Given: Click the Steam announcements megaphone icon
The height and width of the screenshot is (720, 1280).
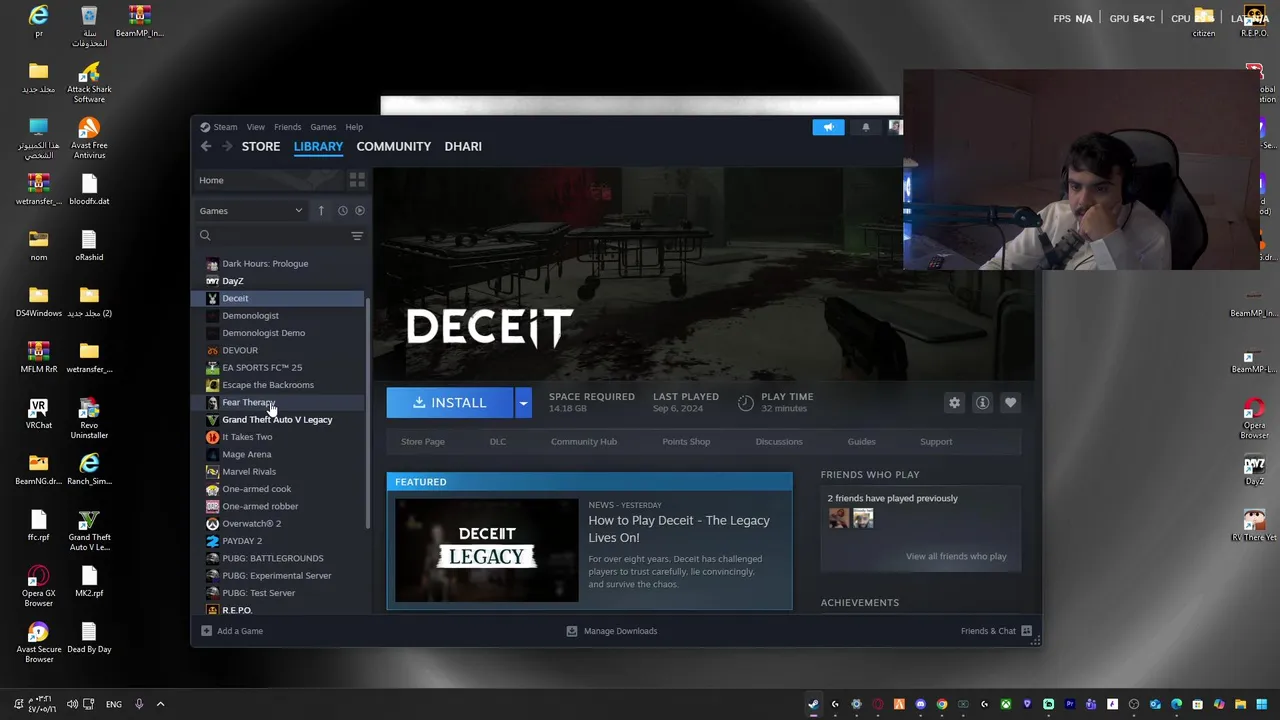Looking at the screenshot, I should click(828, 127).
